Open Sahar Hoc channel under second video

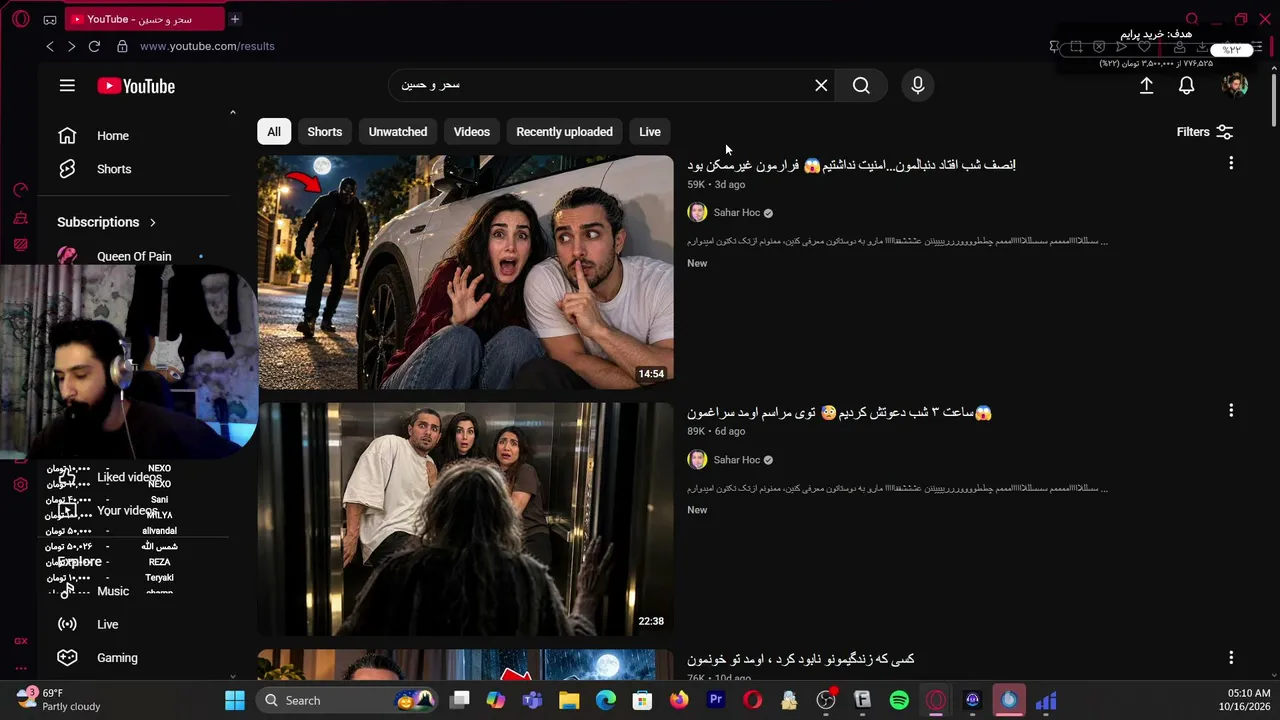tap(737, 460)
